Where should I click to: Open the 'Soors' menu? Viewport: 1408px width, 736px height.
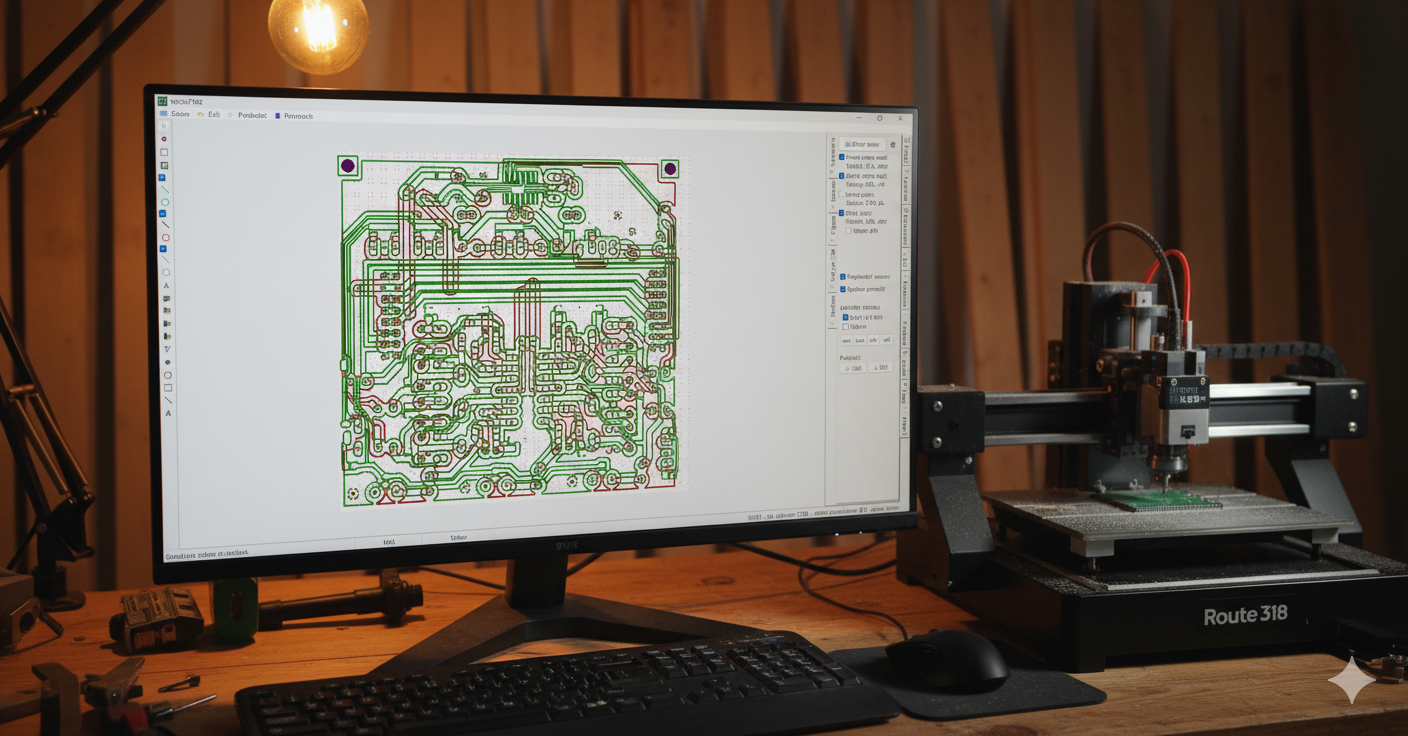coord(176,115)
